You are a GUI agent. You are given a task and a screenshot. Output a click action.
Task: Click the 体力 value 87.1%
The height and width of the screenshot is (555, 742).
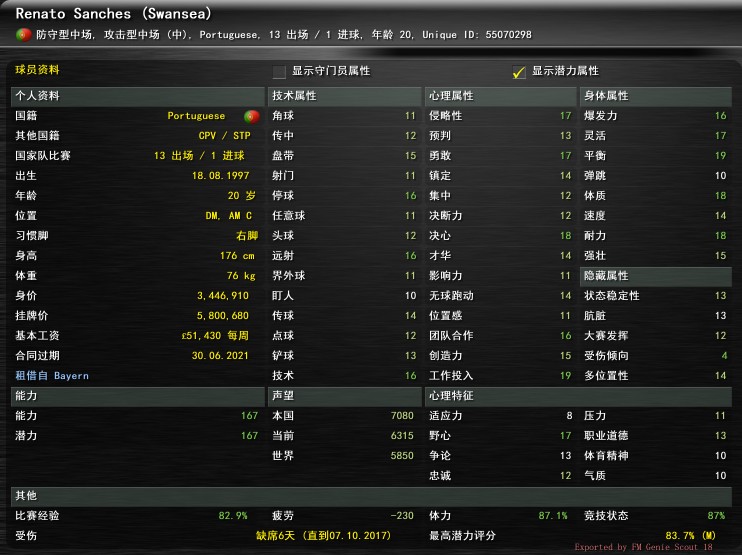[x=553, y=516]
